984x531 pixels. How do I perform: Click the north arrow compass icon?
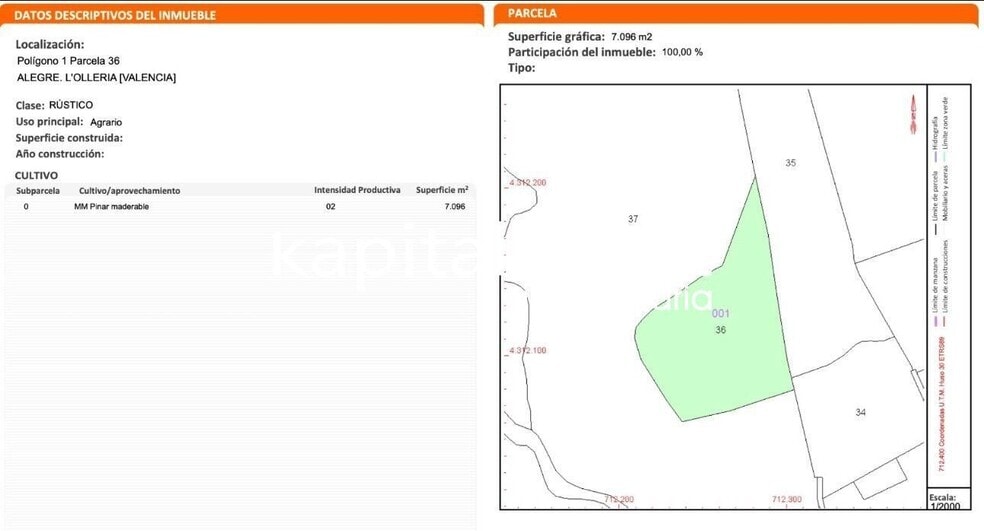tap(912, 111)
